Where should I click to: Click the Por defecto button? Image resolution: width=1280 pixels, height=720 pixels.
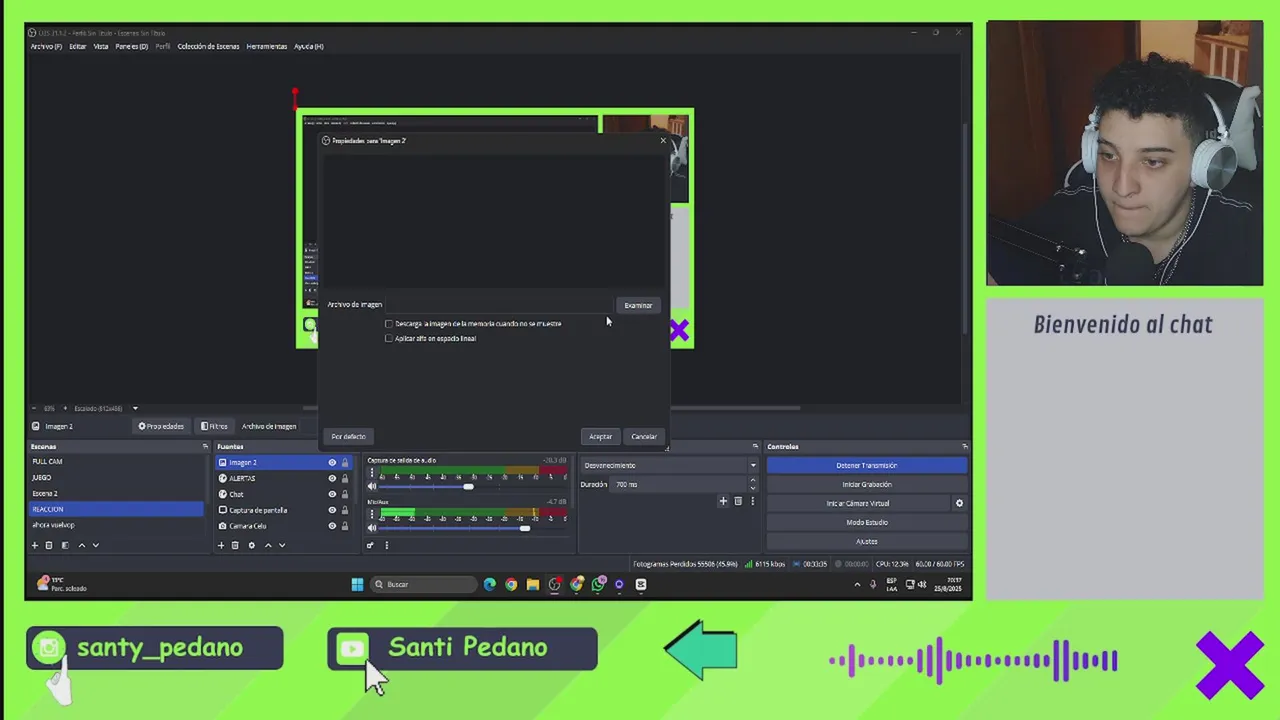[x=348, y=436]
